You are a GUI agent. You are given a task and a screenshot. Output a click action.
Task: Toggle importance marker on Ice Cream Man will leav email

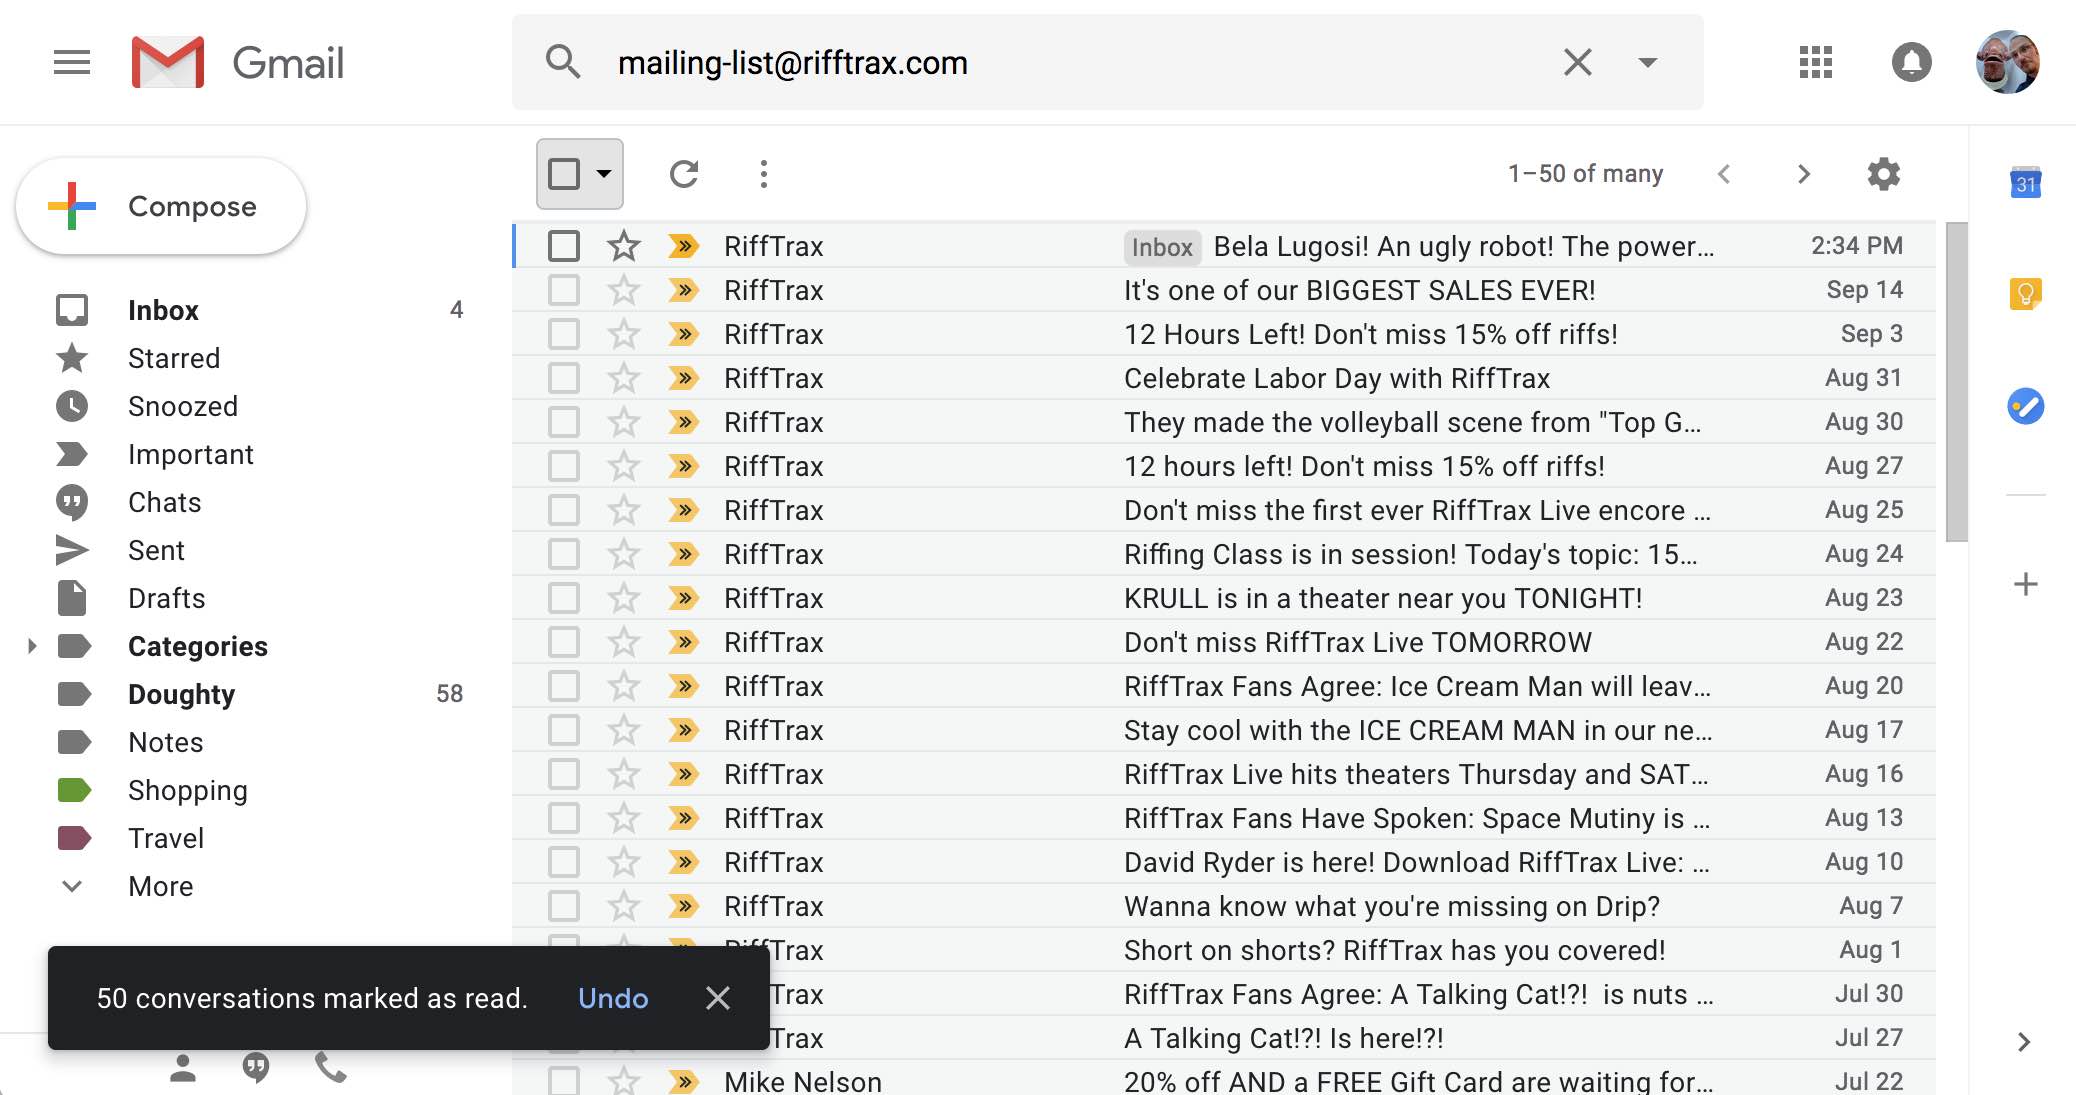(684, 686)
